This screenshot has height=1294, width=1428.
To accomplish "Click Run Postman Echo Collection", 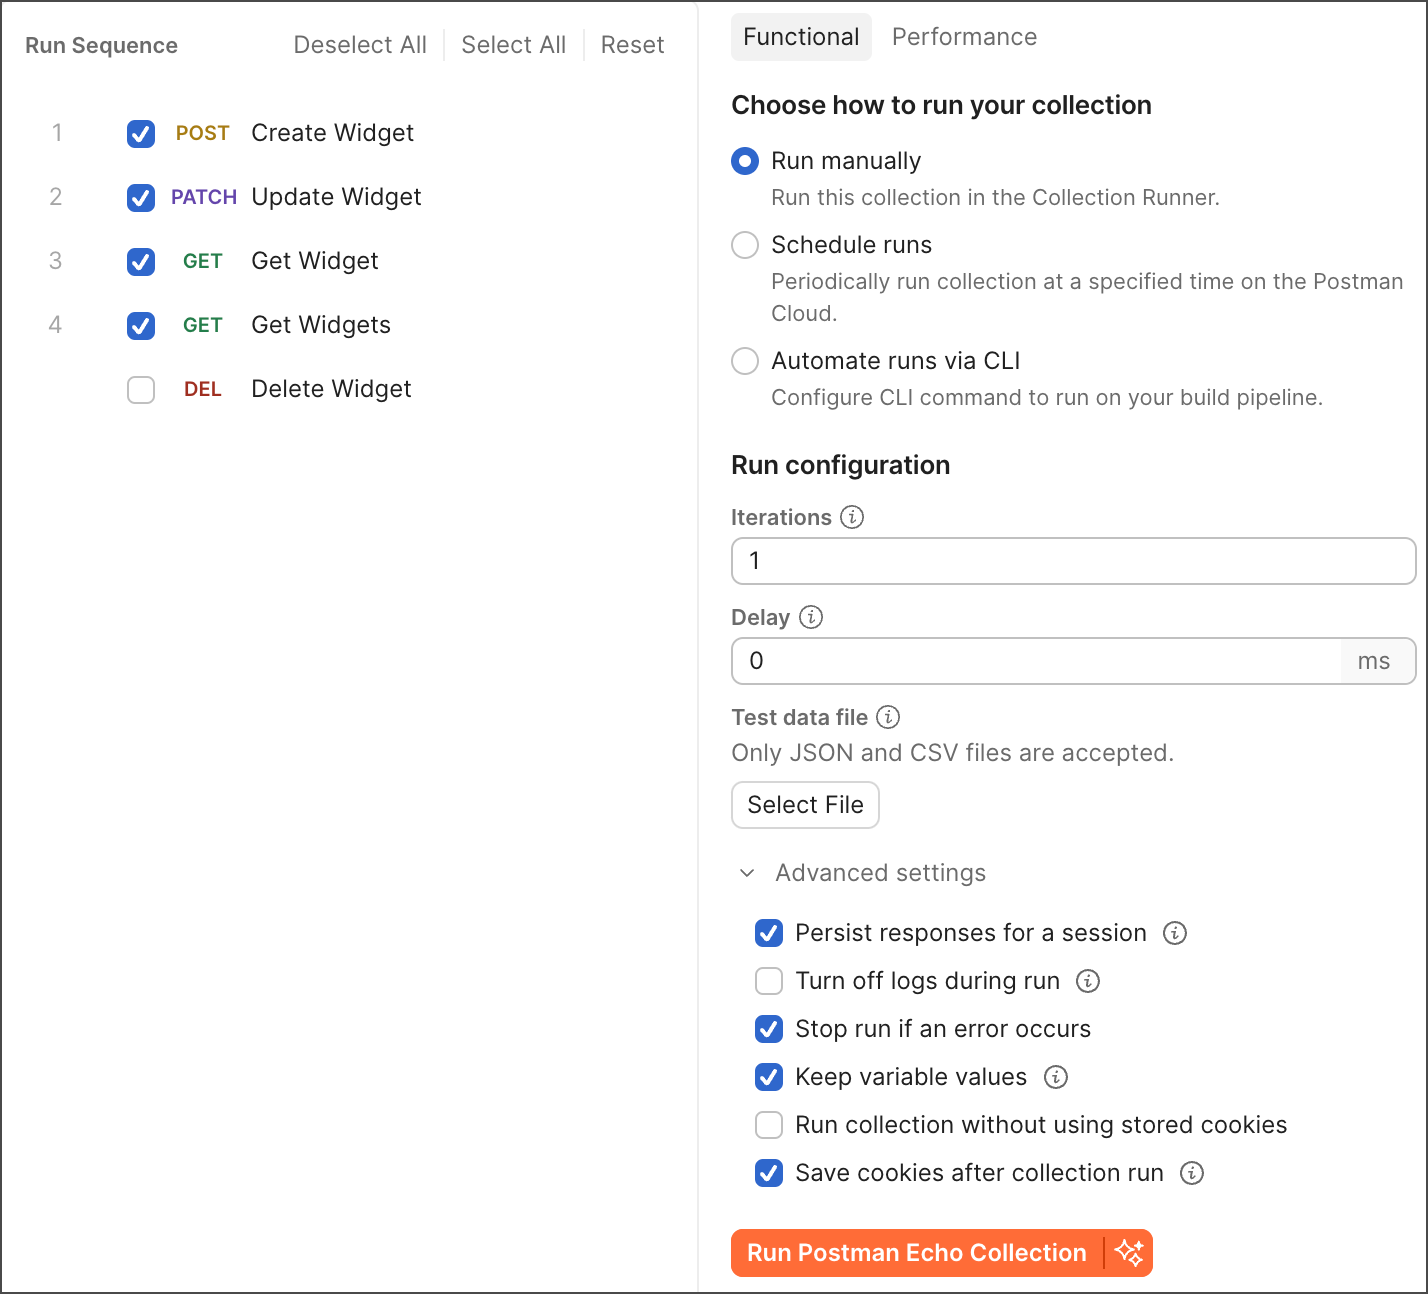I will pyautogui.click(x=917, y=1252).
